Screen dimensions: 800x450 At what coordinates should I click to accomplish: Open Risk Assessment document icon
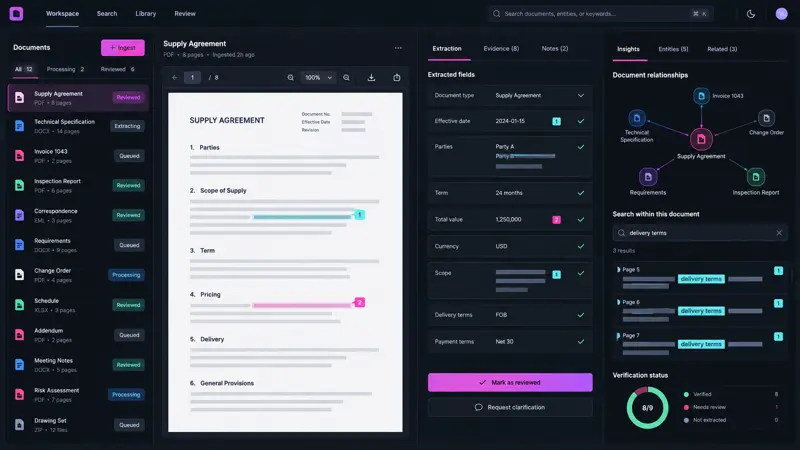coord(19,394)
